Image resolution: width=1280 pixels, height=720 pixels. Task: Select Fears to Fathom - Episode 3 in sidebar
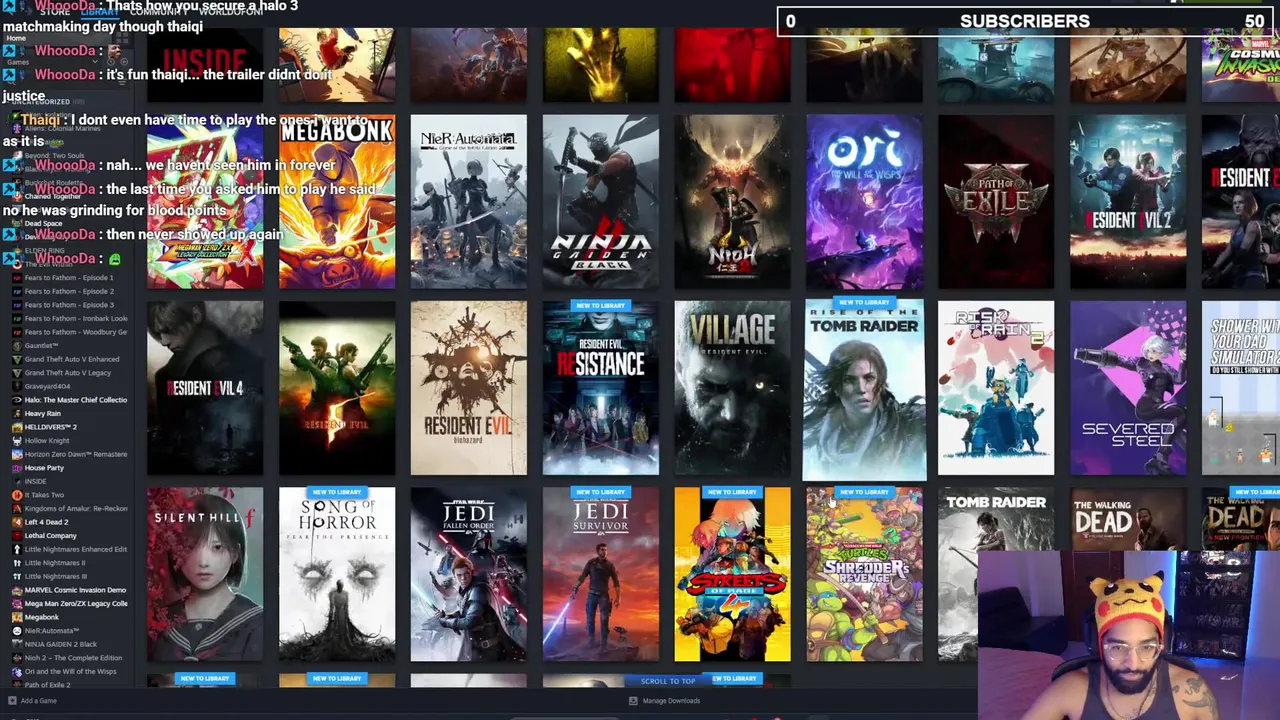pyautogui.click(x=69, y=304)
